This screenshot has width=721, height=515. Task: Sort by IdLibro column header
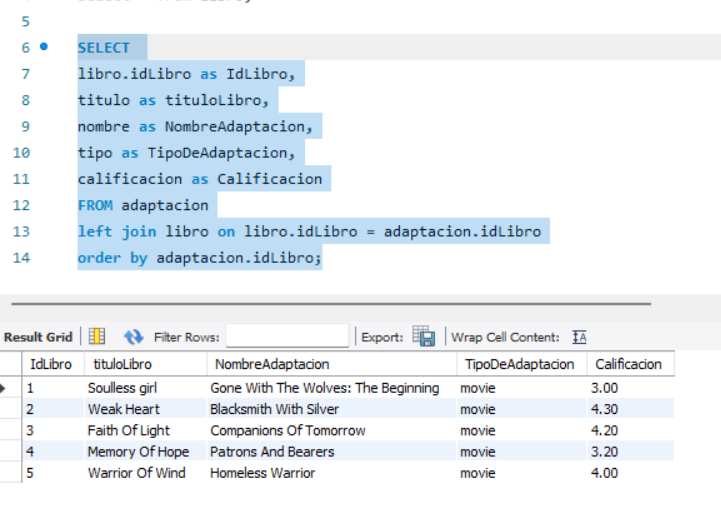point(50,365)
